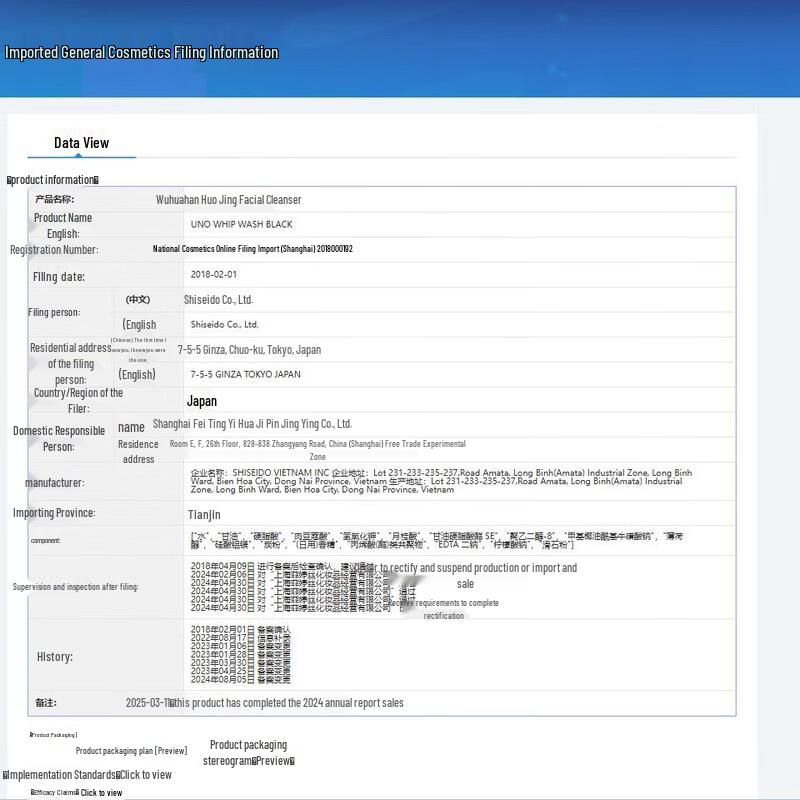Select the 2024 annual report sales remark
This screenshot has width=800, height=800.
[x=286, y=703]
